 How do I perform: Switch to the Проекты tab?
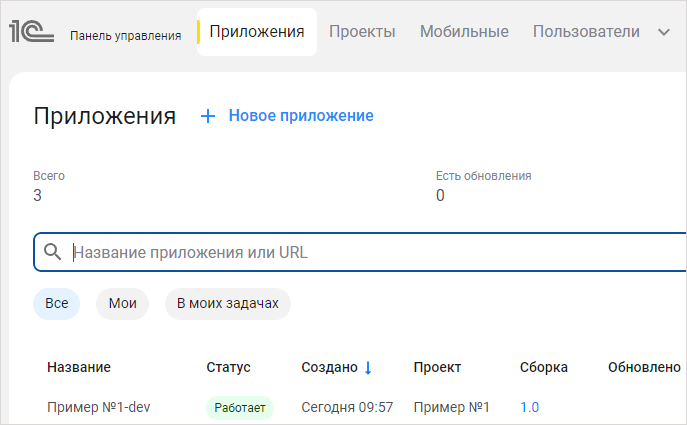(x=362, y=32)
